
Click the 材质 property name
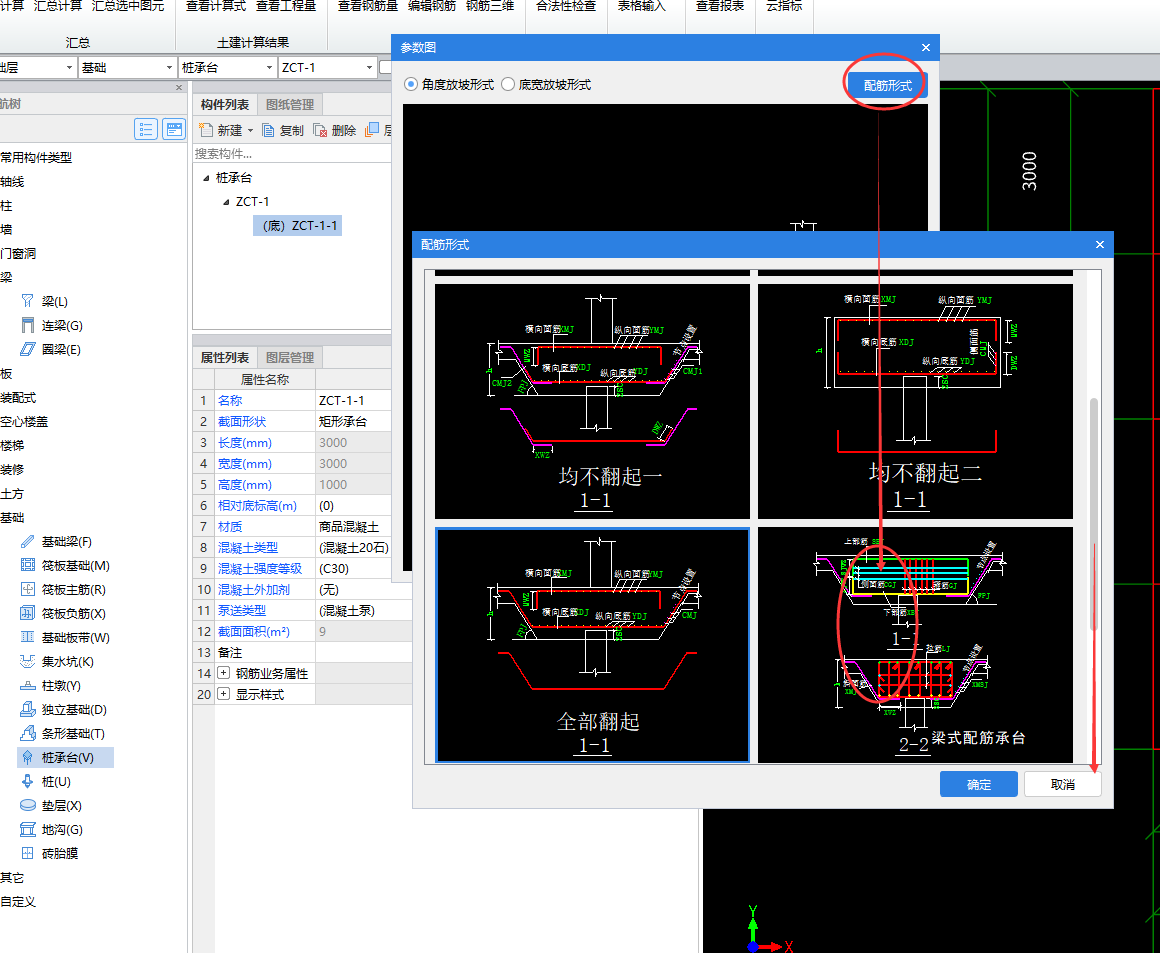tap(230, 526)
